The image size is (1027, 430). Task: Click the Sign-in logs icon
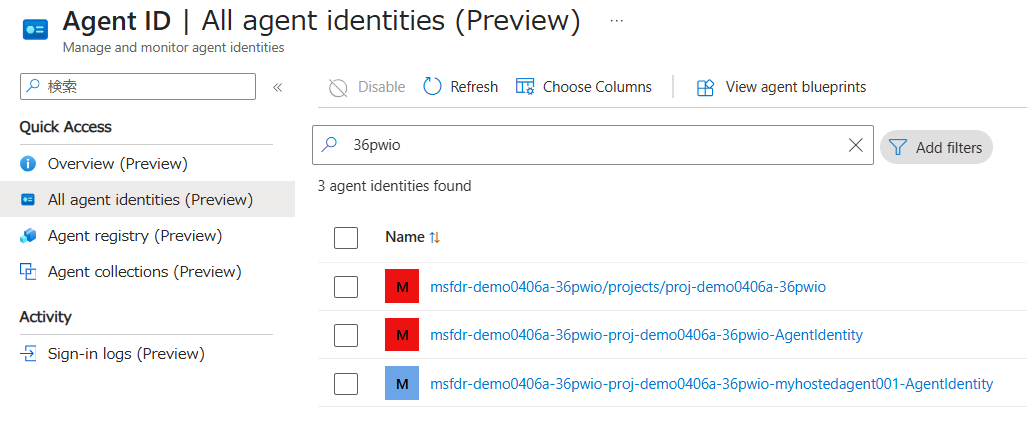[x=28, y=354]
